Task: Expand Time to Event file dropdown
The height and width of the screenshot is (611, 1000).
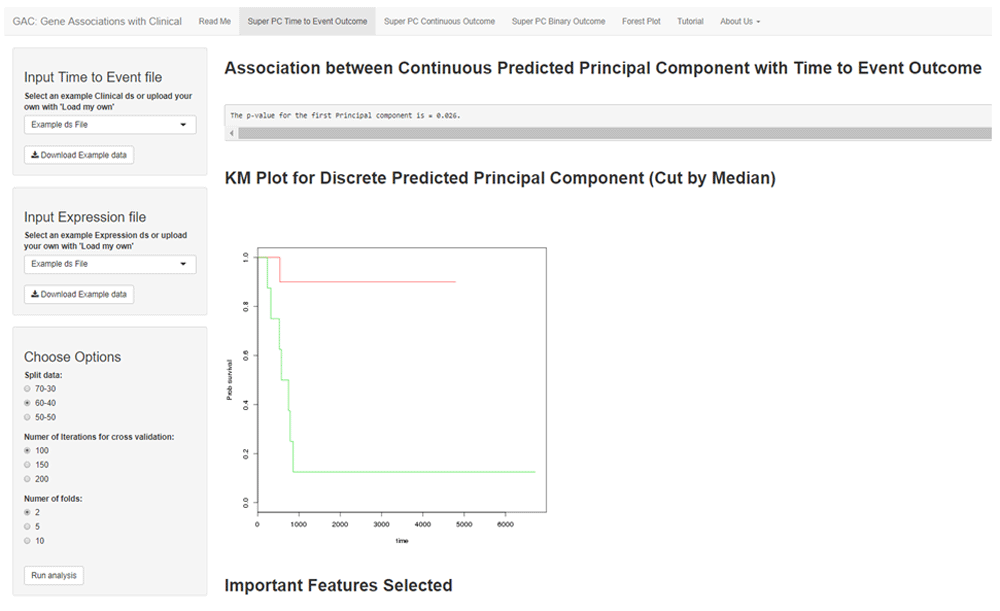Action: (x=110, y=124)
